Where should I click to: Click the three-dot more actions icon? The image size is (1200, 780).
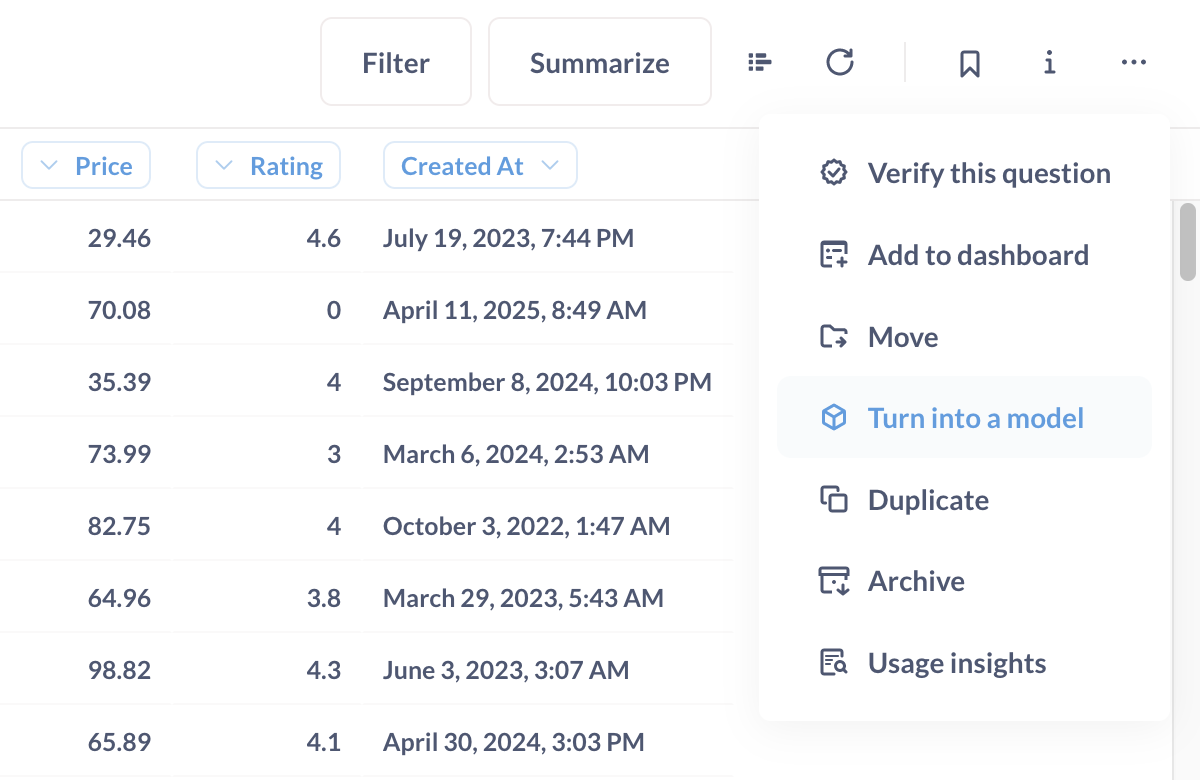coord(1133,63)
